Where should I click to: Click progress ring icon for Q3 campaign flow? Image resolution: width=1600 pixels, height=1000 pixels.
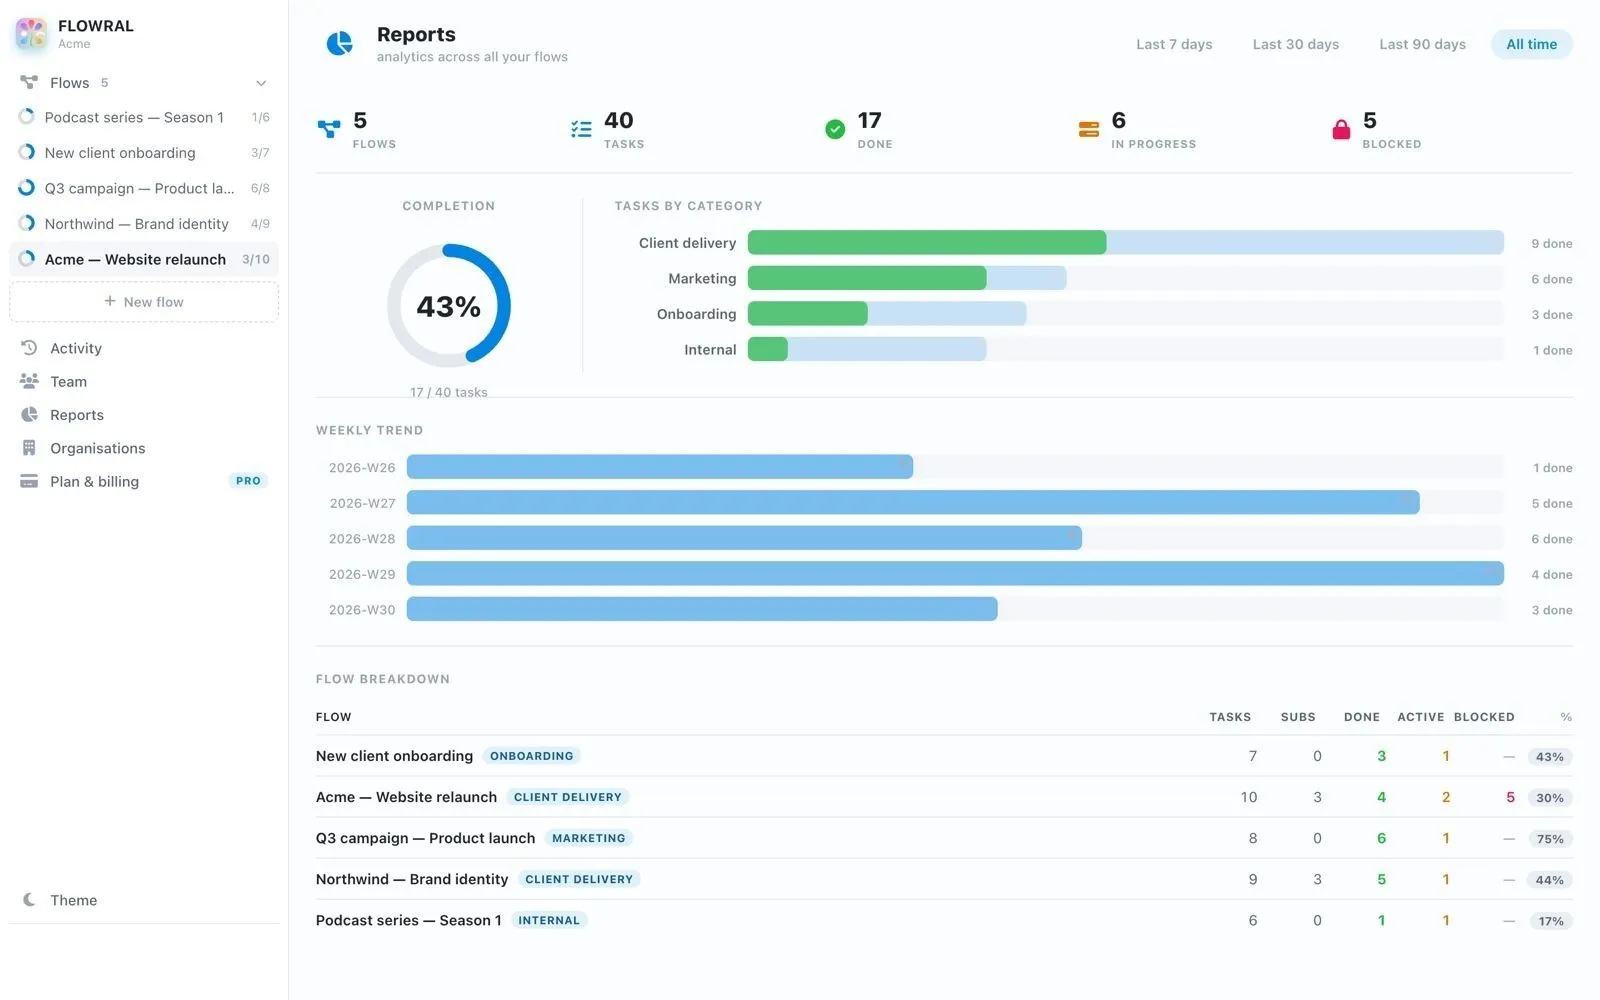click(27, 188)
